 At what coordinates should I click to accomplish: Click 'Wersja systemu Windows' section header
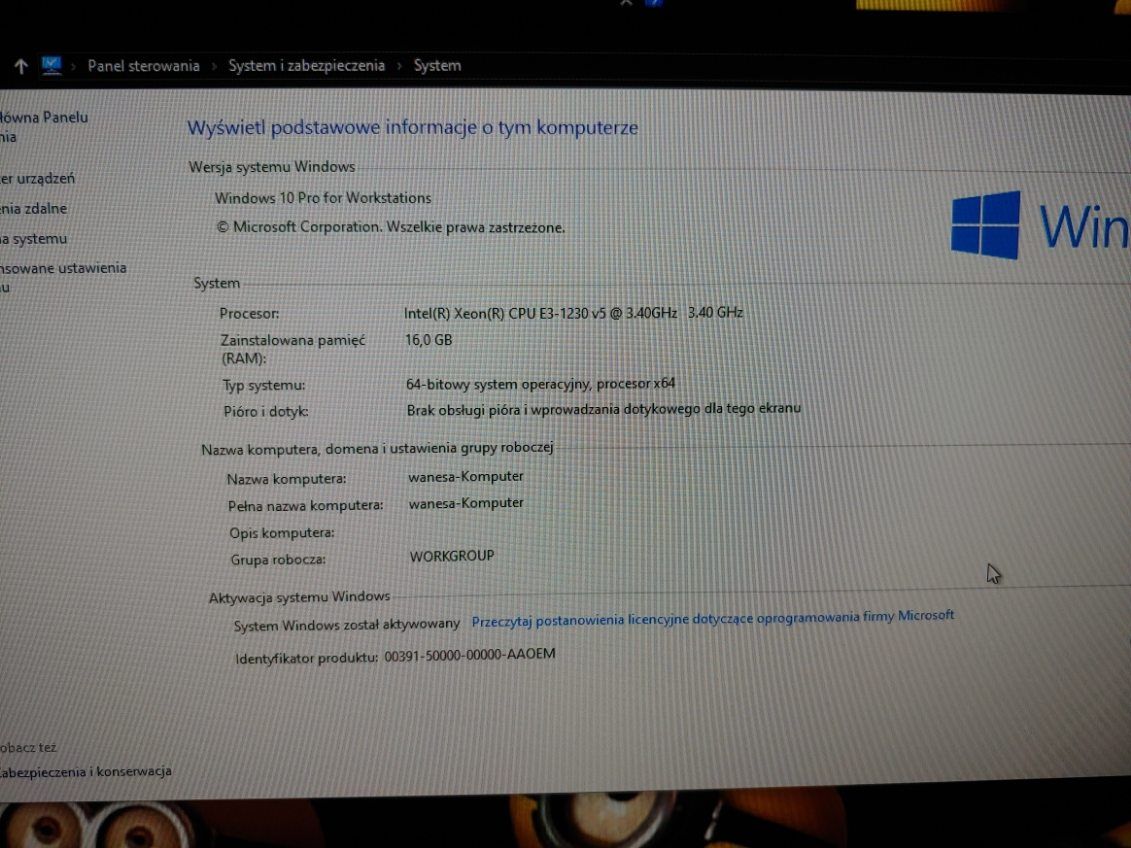click(x=272, y=167)
